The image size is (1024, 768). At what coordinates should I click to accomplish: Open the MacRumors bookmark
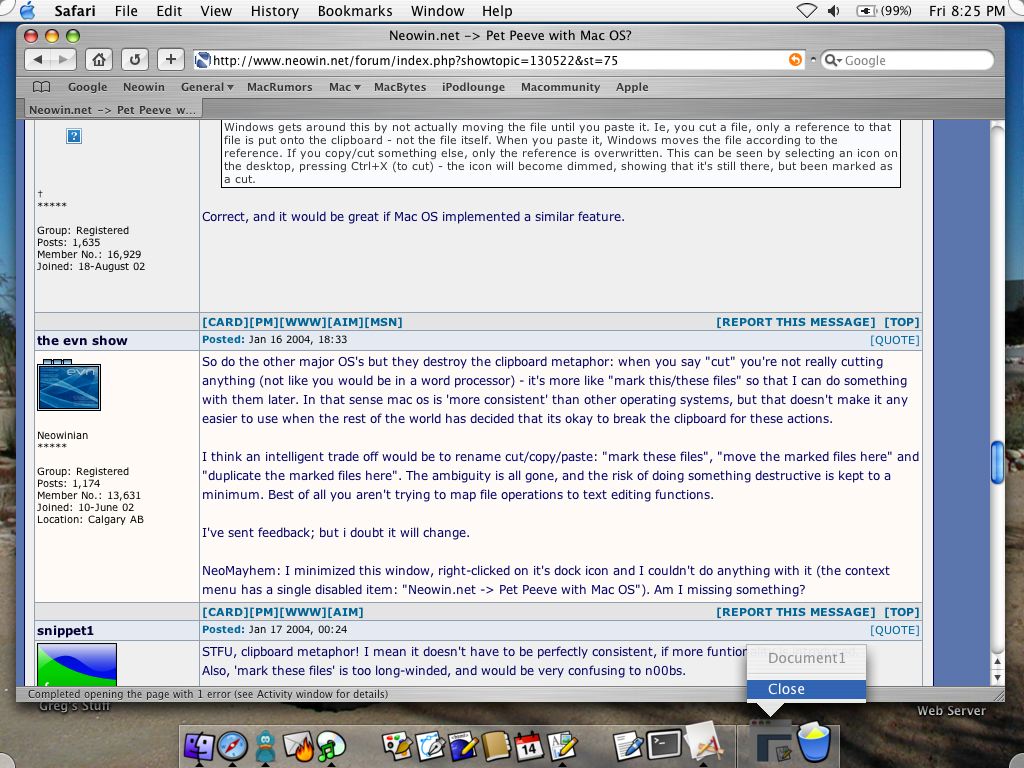coord(280,87)
